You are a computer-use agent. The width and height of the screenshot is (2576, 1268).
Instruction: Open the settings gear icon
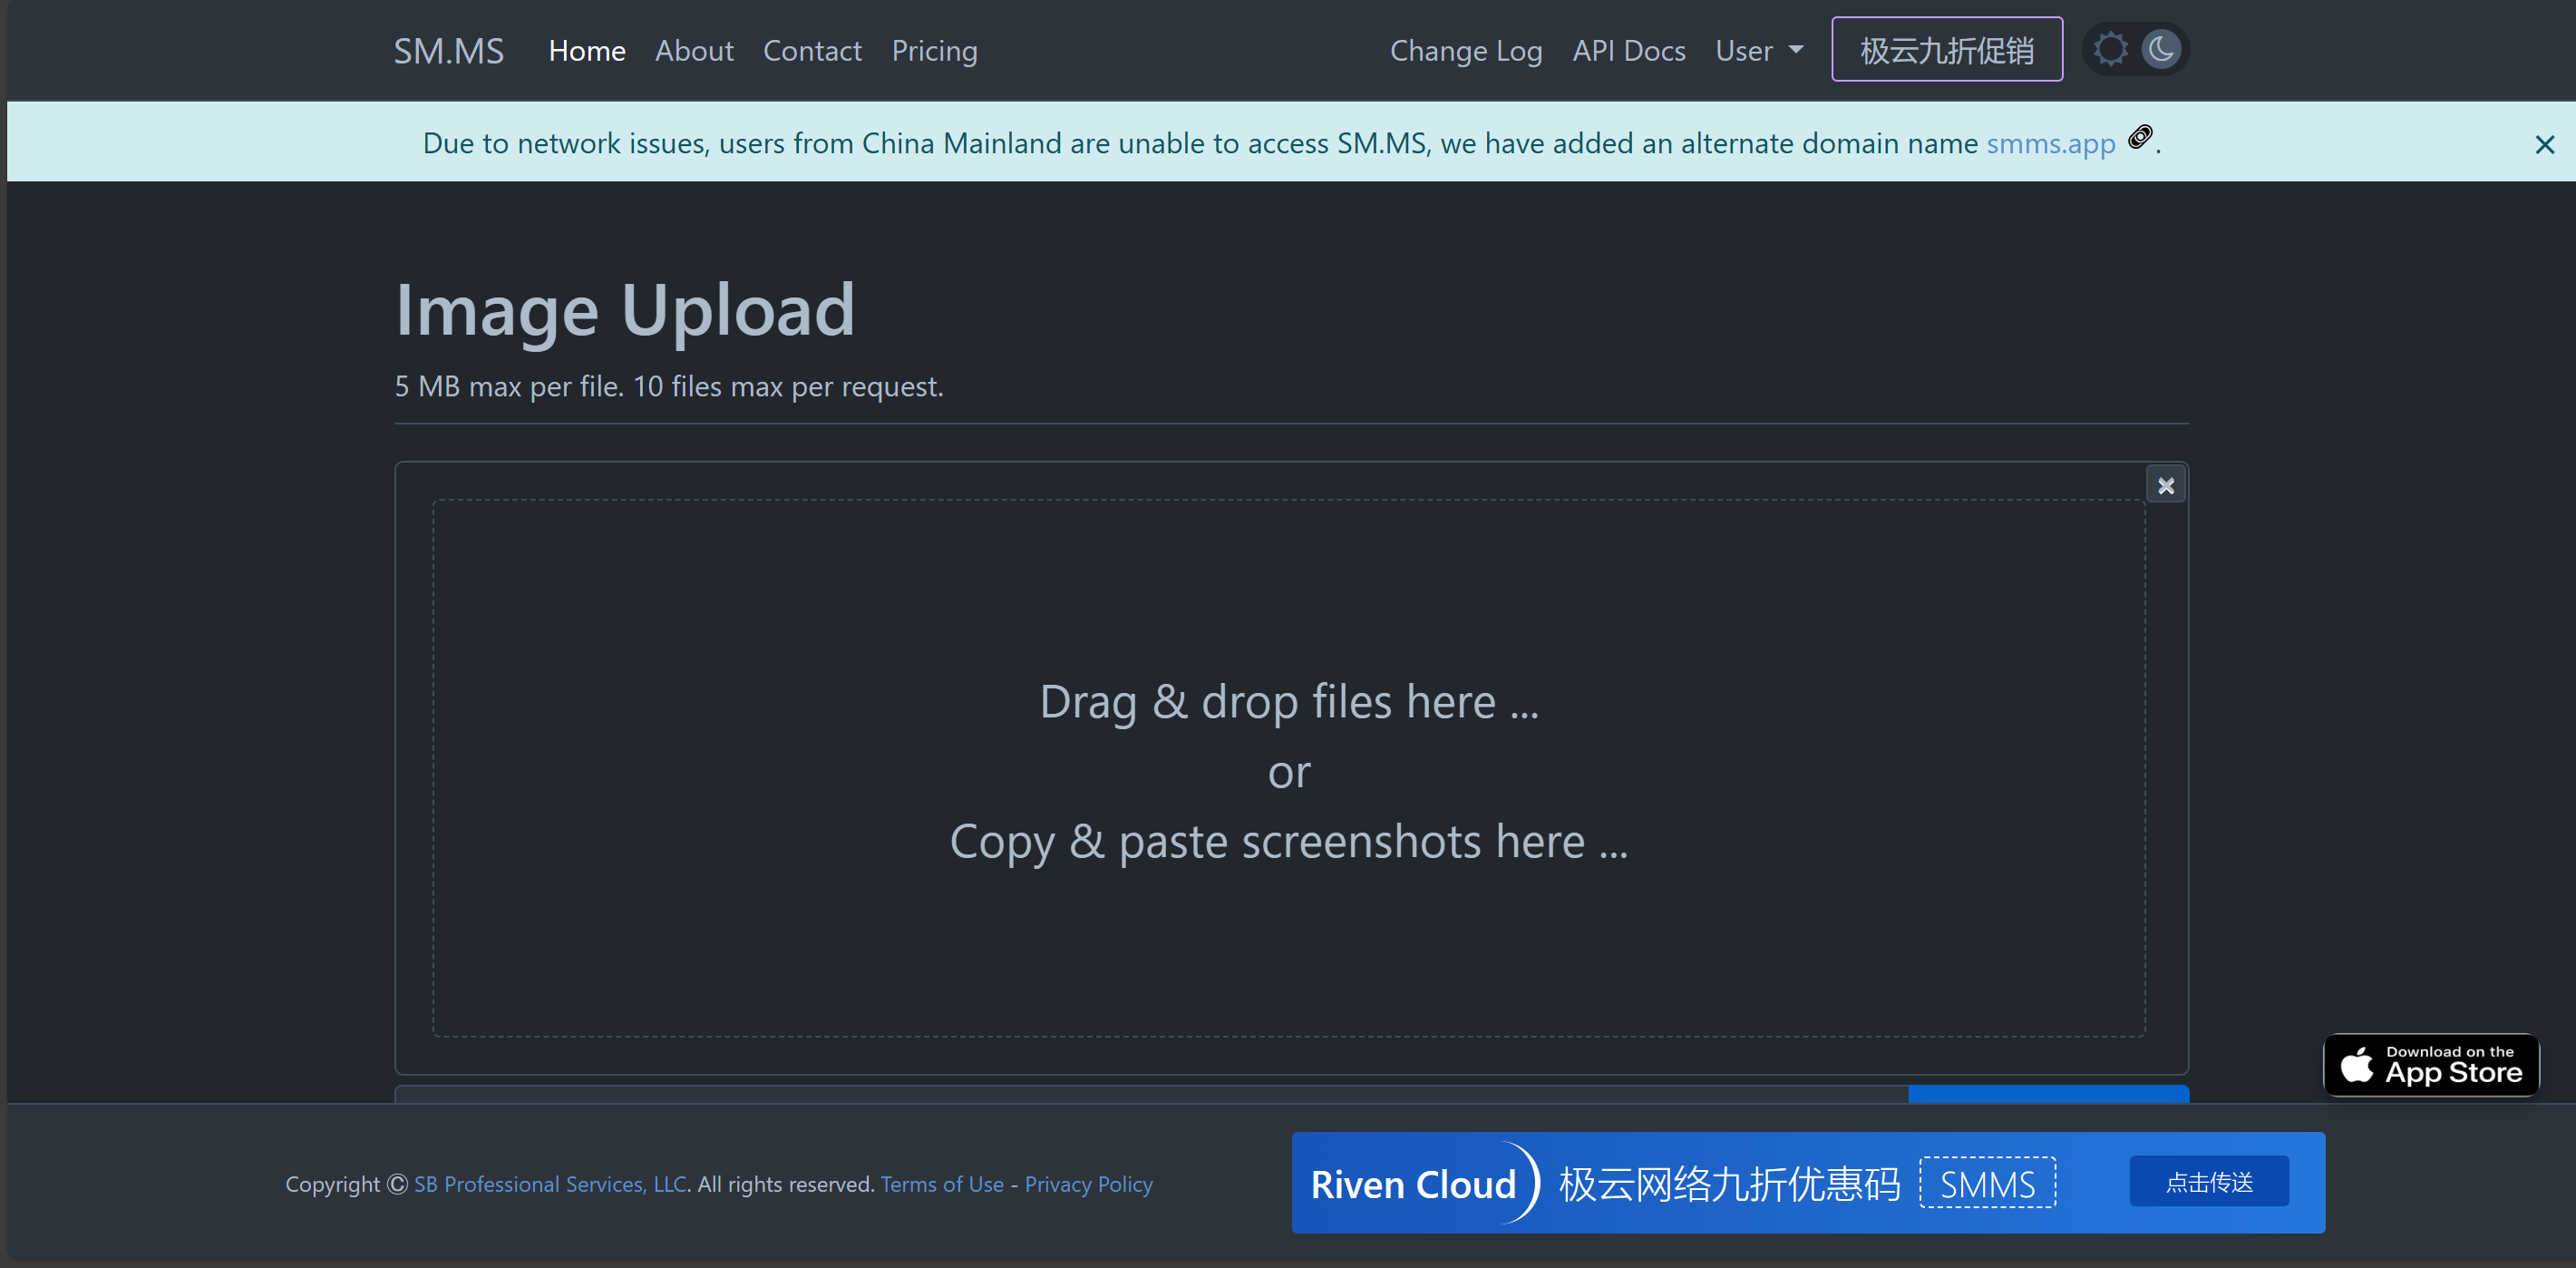pos(2111,49)
